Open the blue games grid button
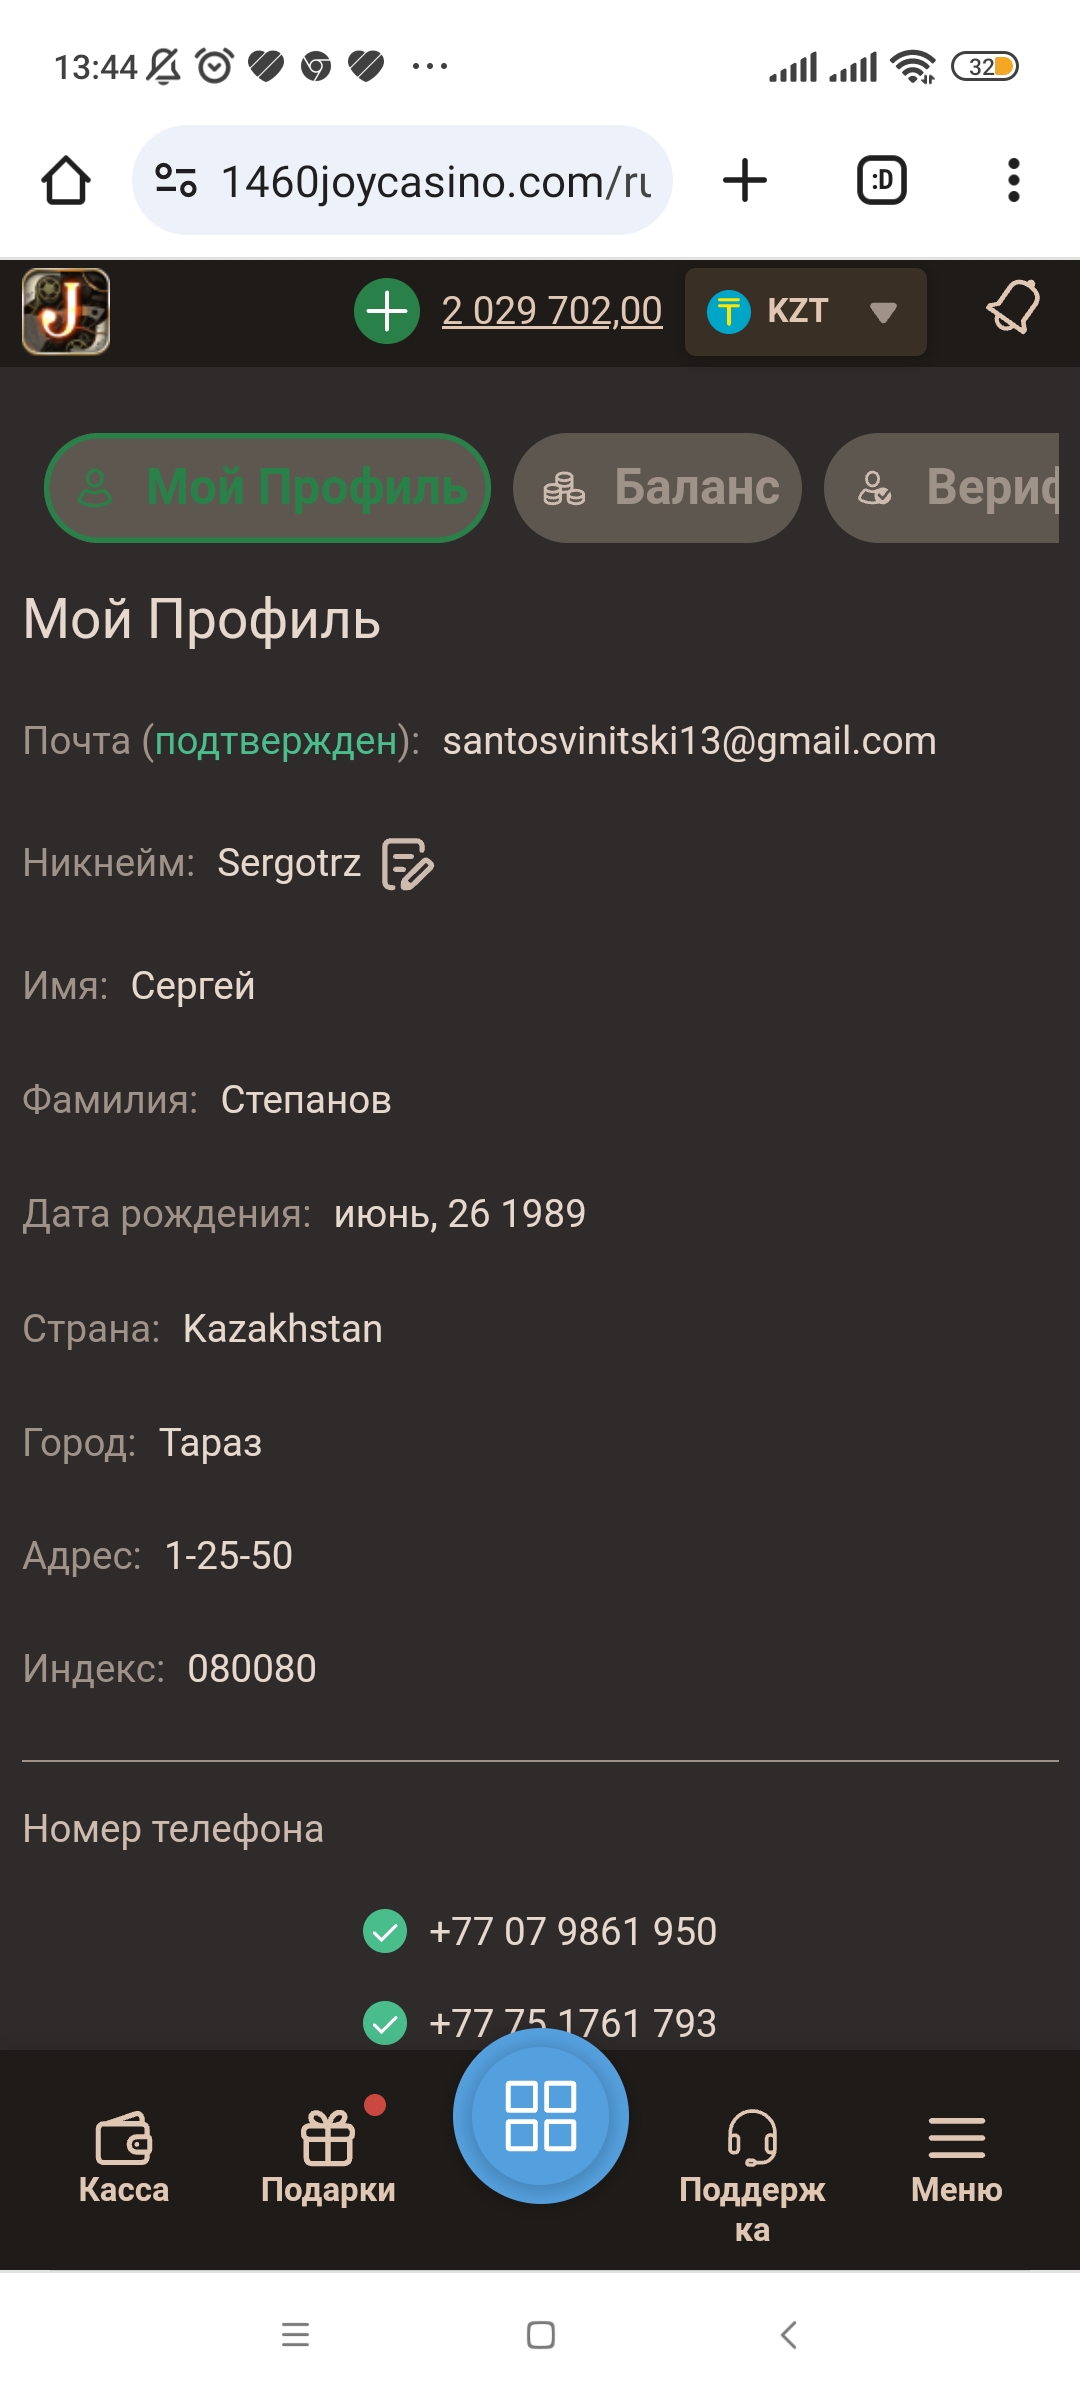1080x2400 pixels. pyautogui.click(x=541, y=2116)
